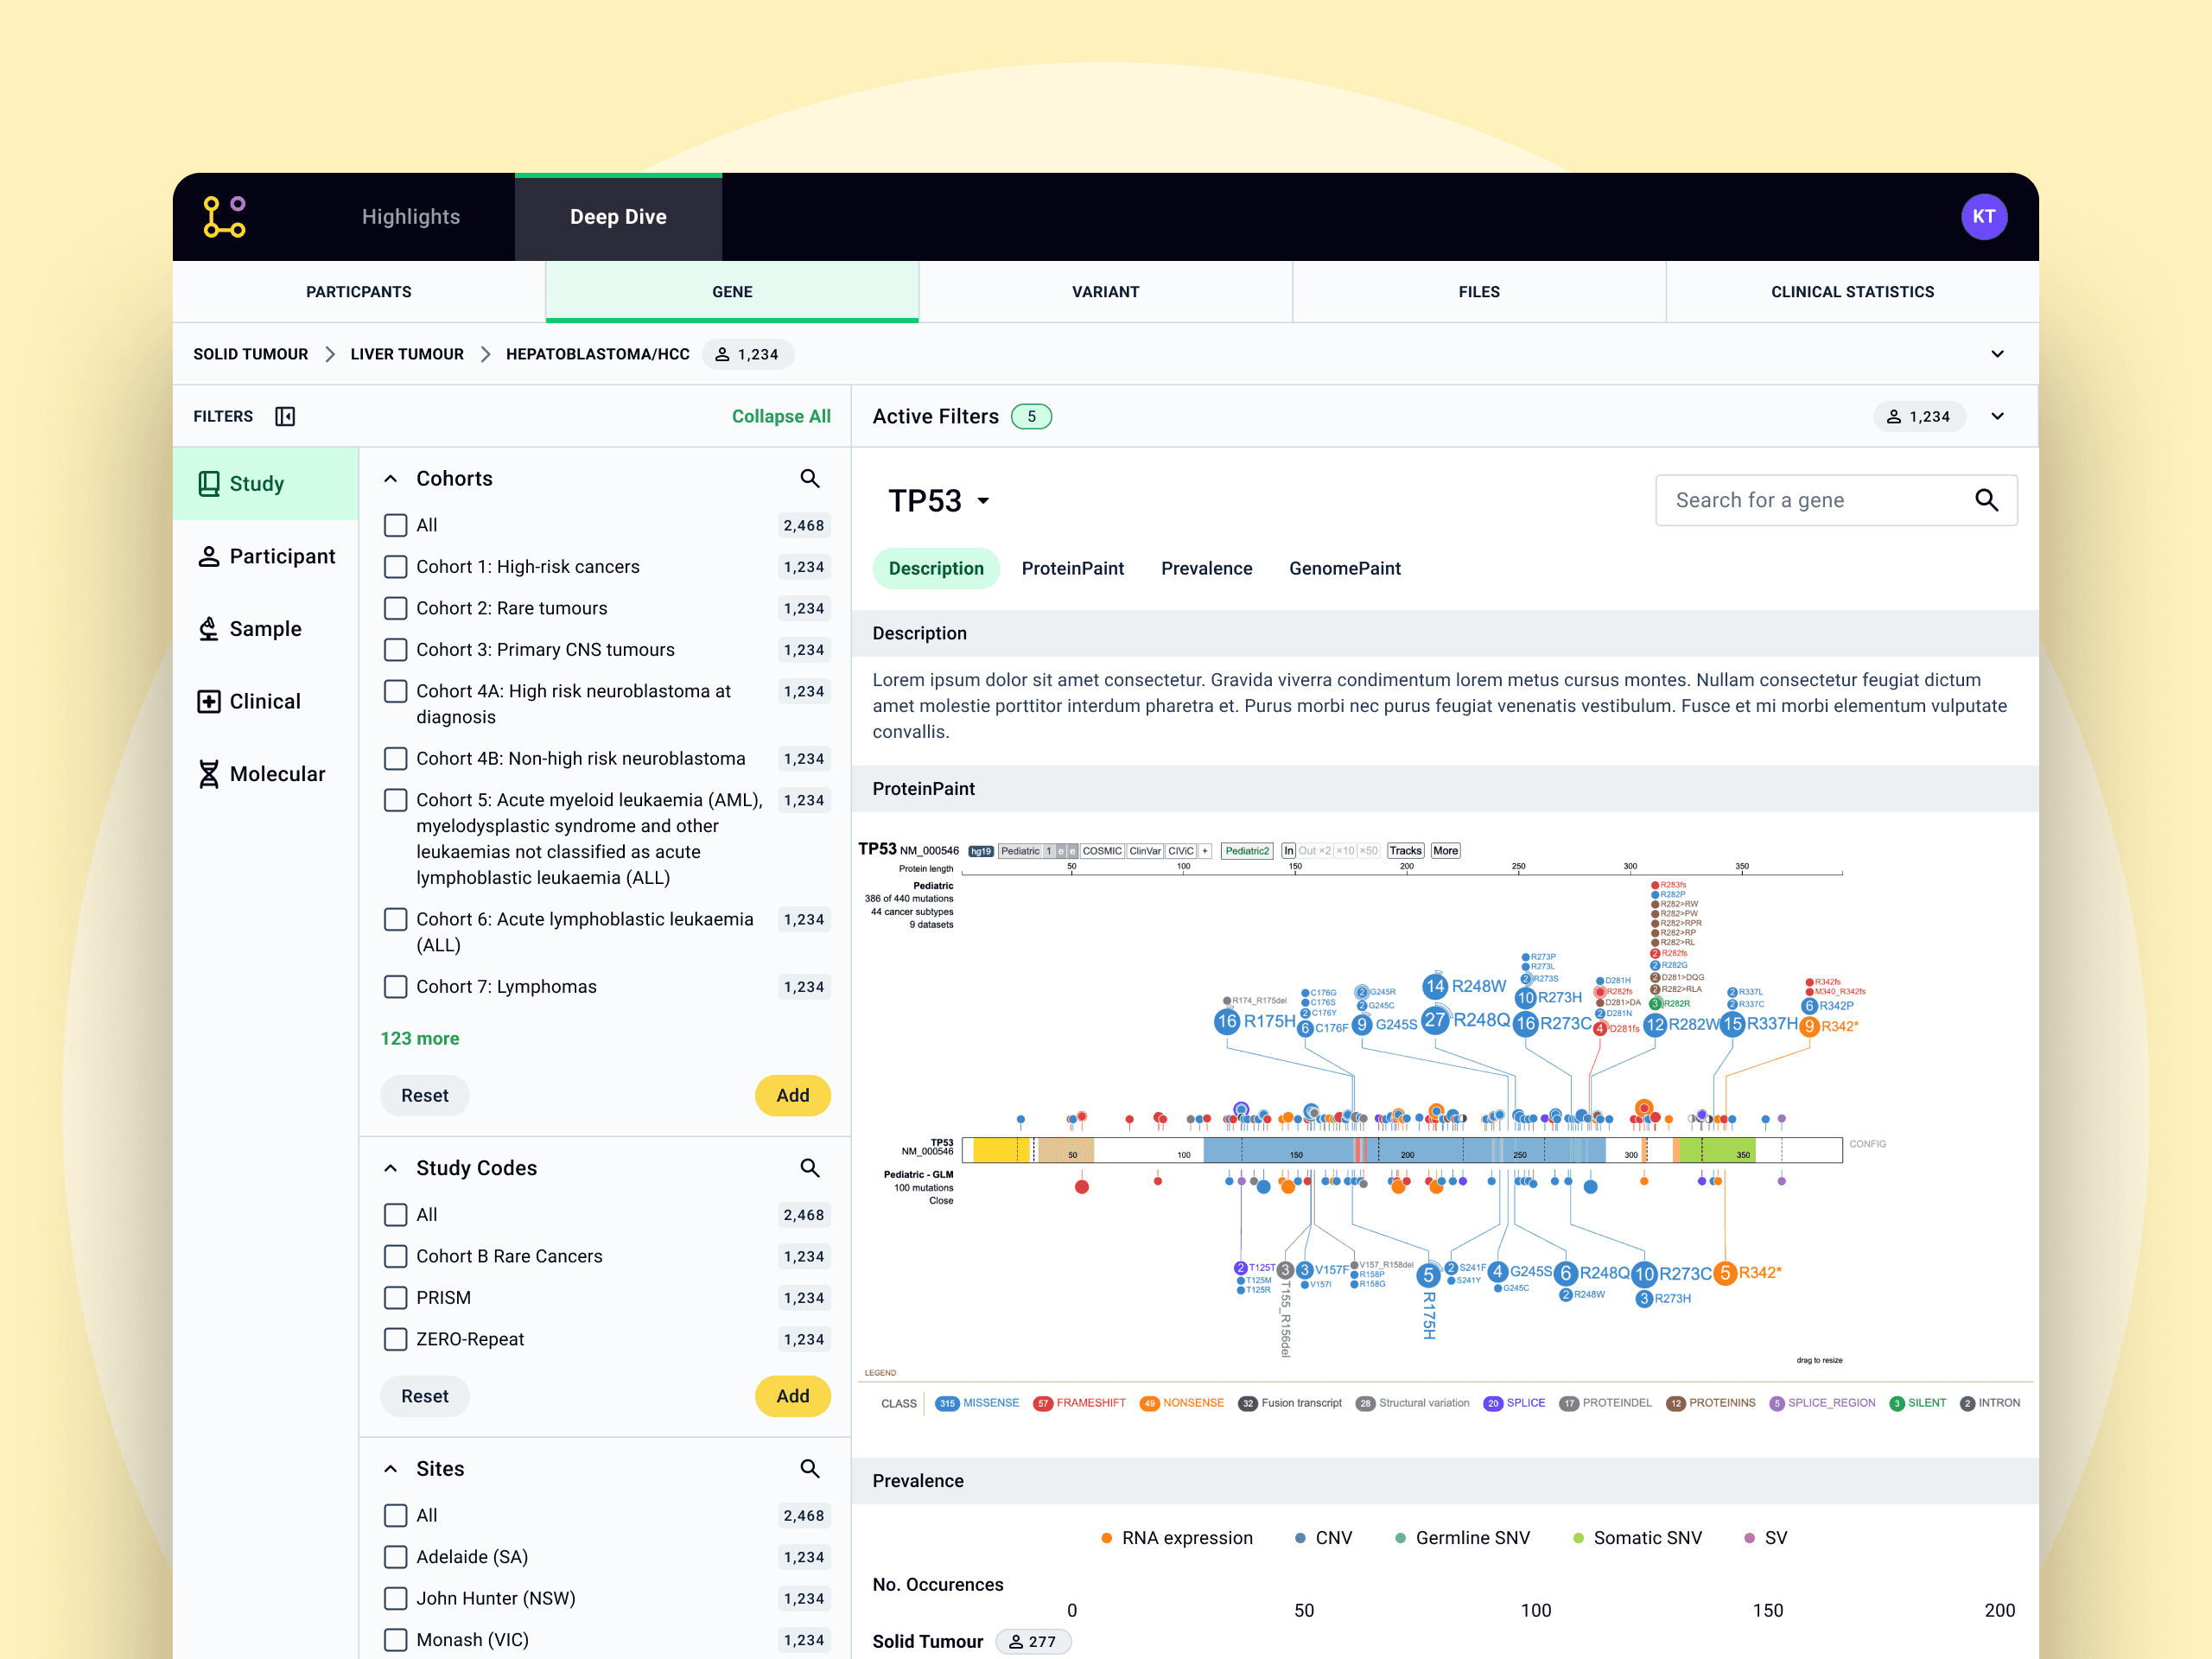Check Cohort B Rare Cancers study code

396,1257
